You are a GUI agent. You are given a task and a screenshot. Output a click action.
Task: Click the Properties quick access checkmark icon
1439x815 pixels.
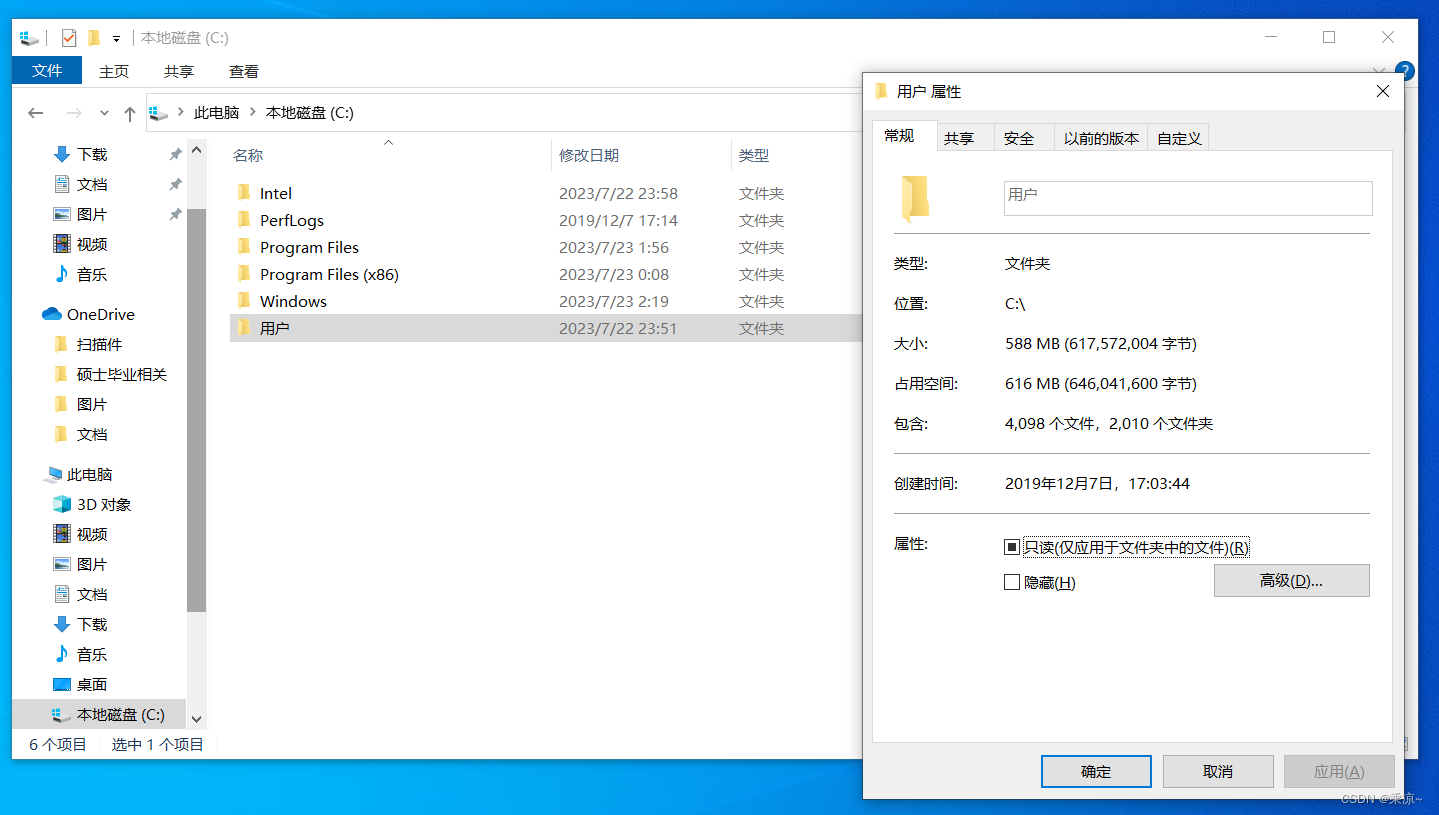69,38
